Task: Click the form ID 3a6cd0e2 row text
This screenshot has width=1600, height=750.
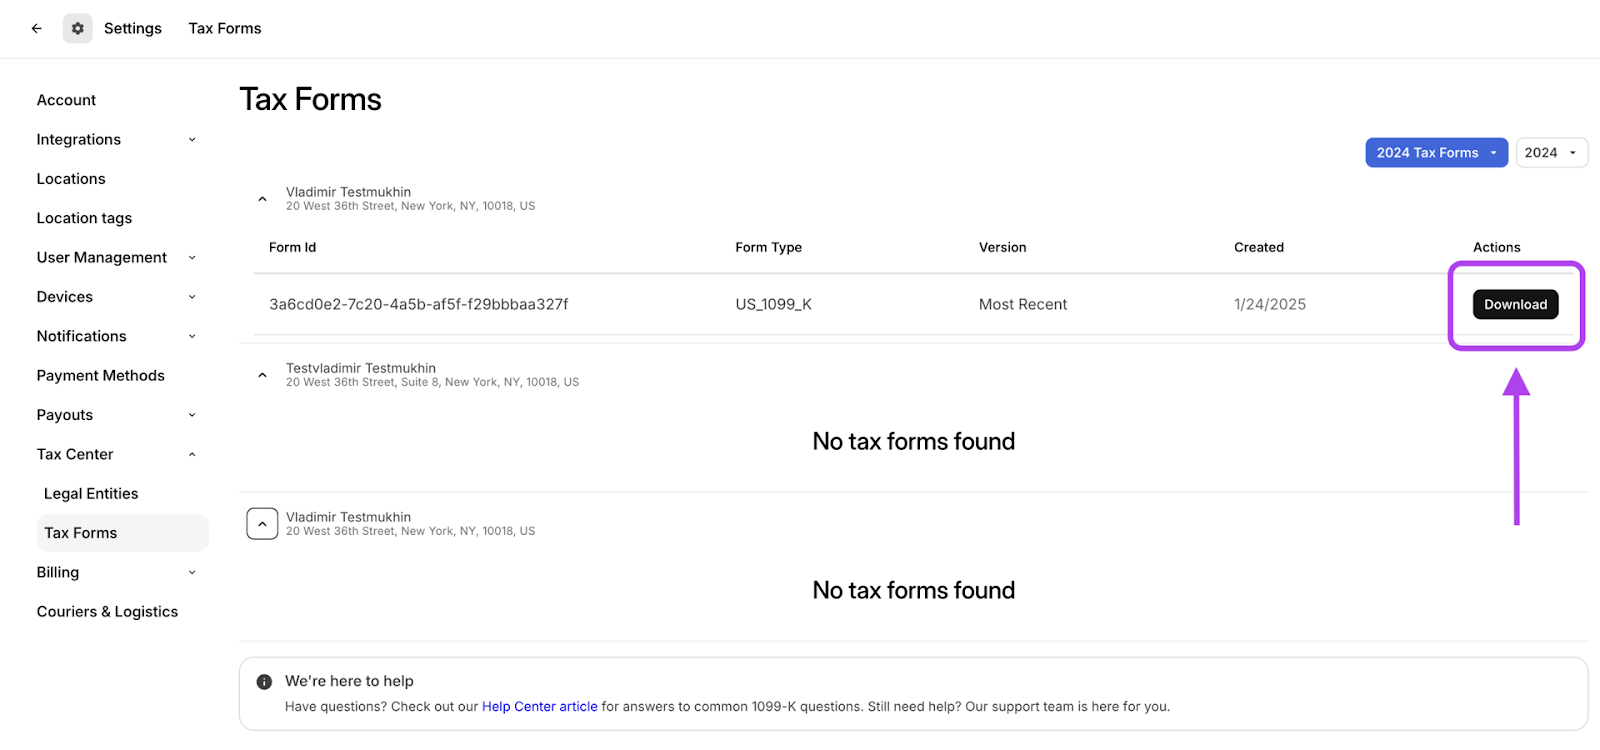Action: tap(418, 305)
